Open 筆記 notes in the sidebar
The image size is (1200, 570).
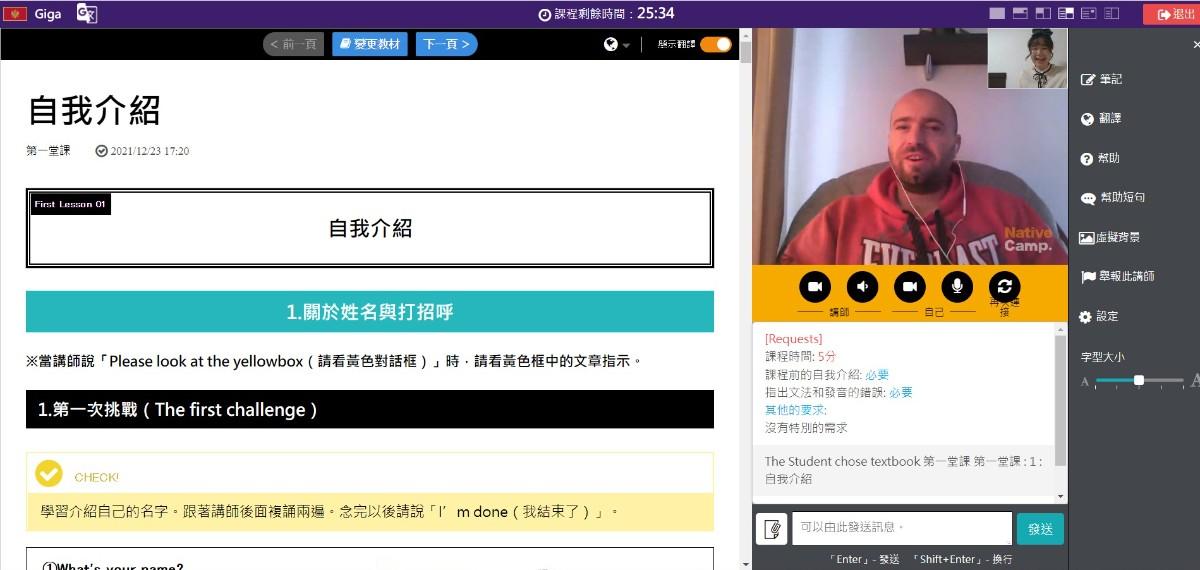1102,79
